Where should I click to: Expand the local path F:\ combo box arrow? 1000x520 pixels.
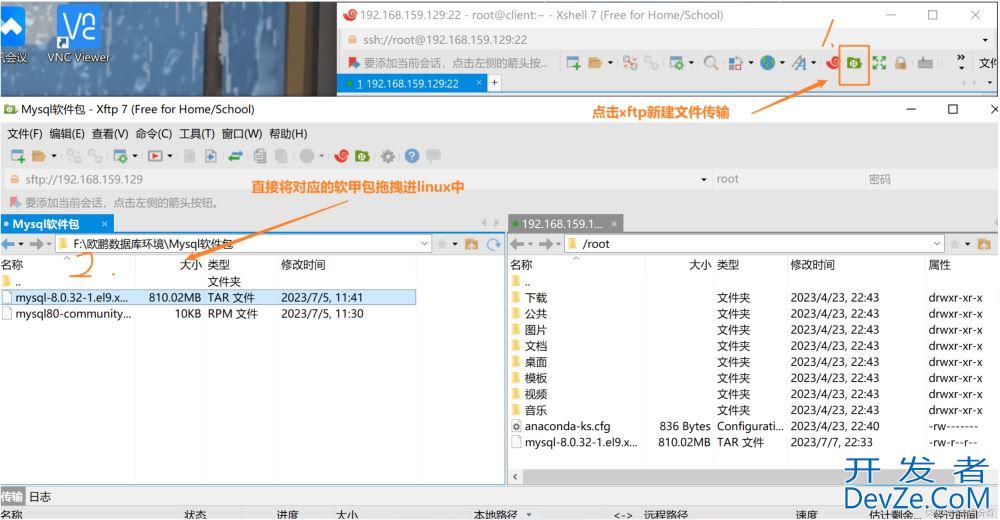click(425, 244)
